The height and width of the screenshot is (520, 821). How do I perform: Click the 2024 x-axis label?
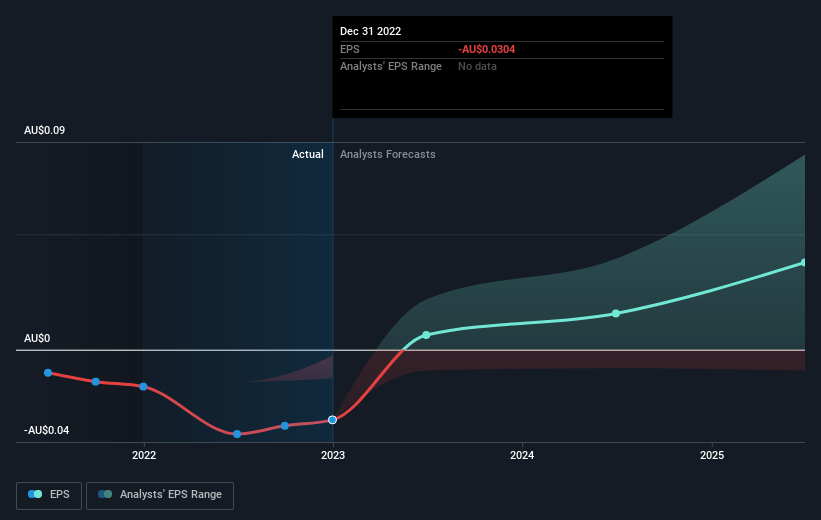(522, 455)
